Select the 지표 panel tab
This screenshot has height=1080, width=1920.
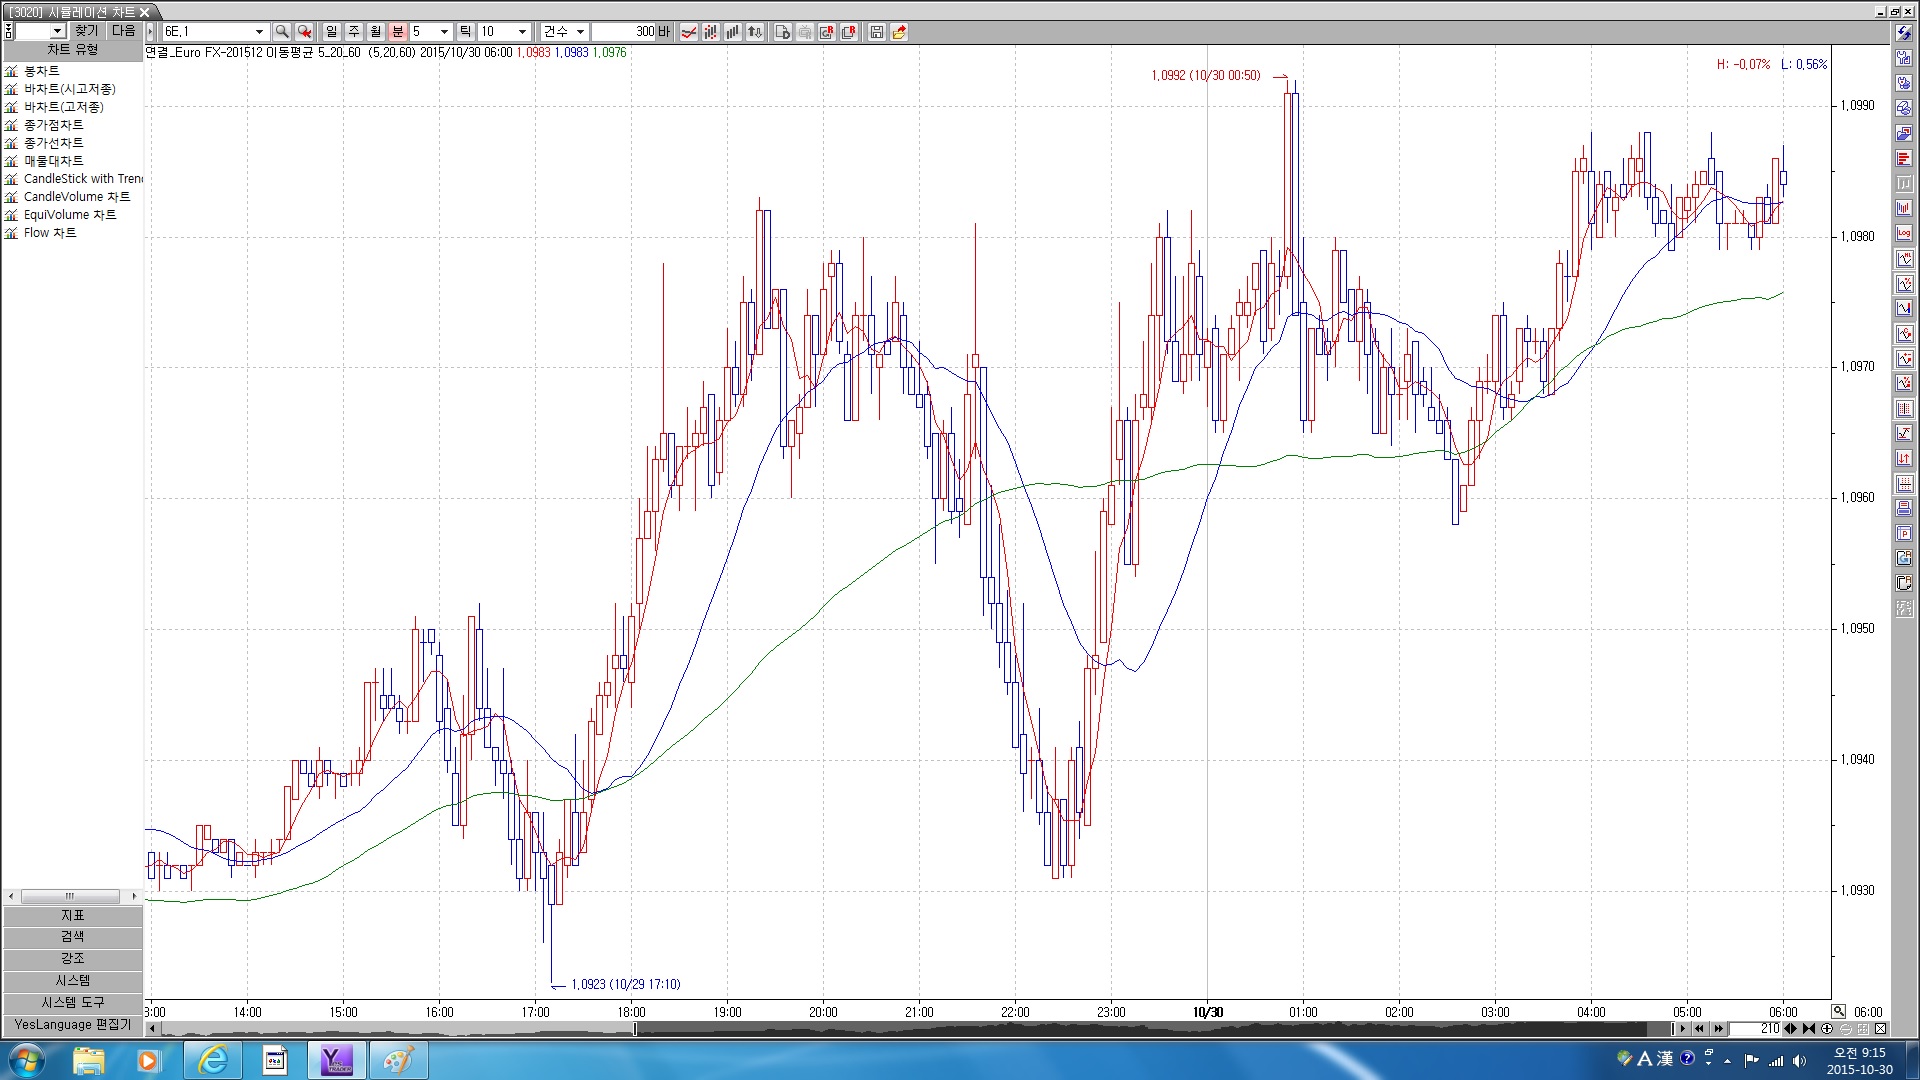pos(72,916)
